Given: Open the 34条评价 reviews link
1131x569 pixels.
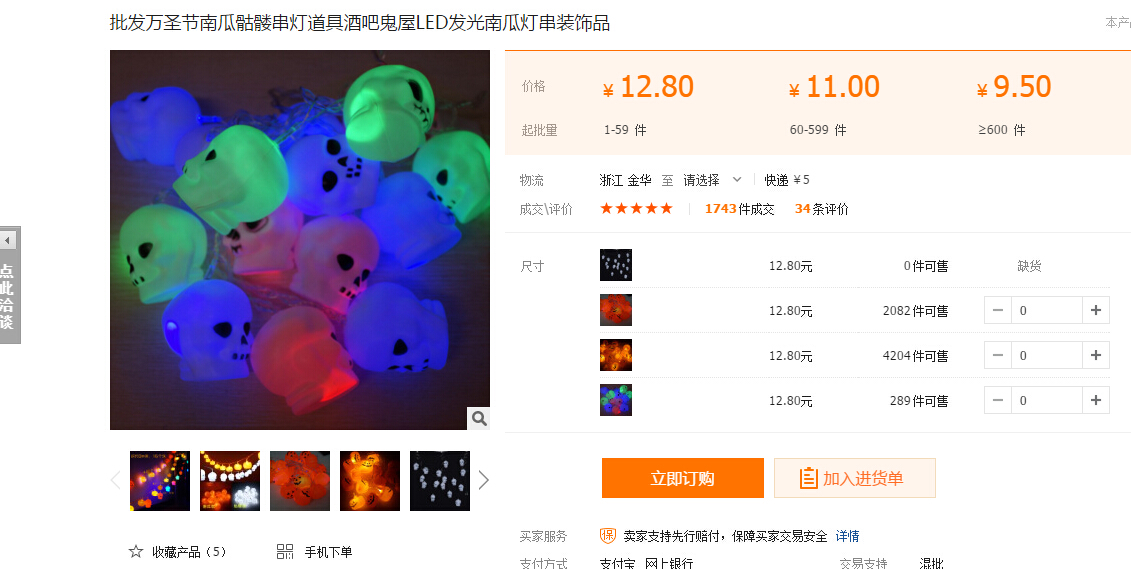Looking at the screenshot, I should tap(822, 209).
